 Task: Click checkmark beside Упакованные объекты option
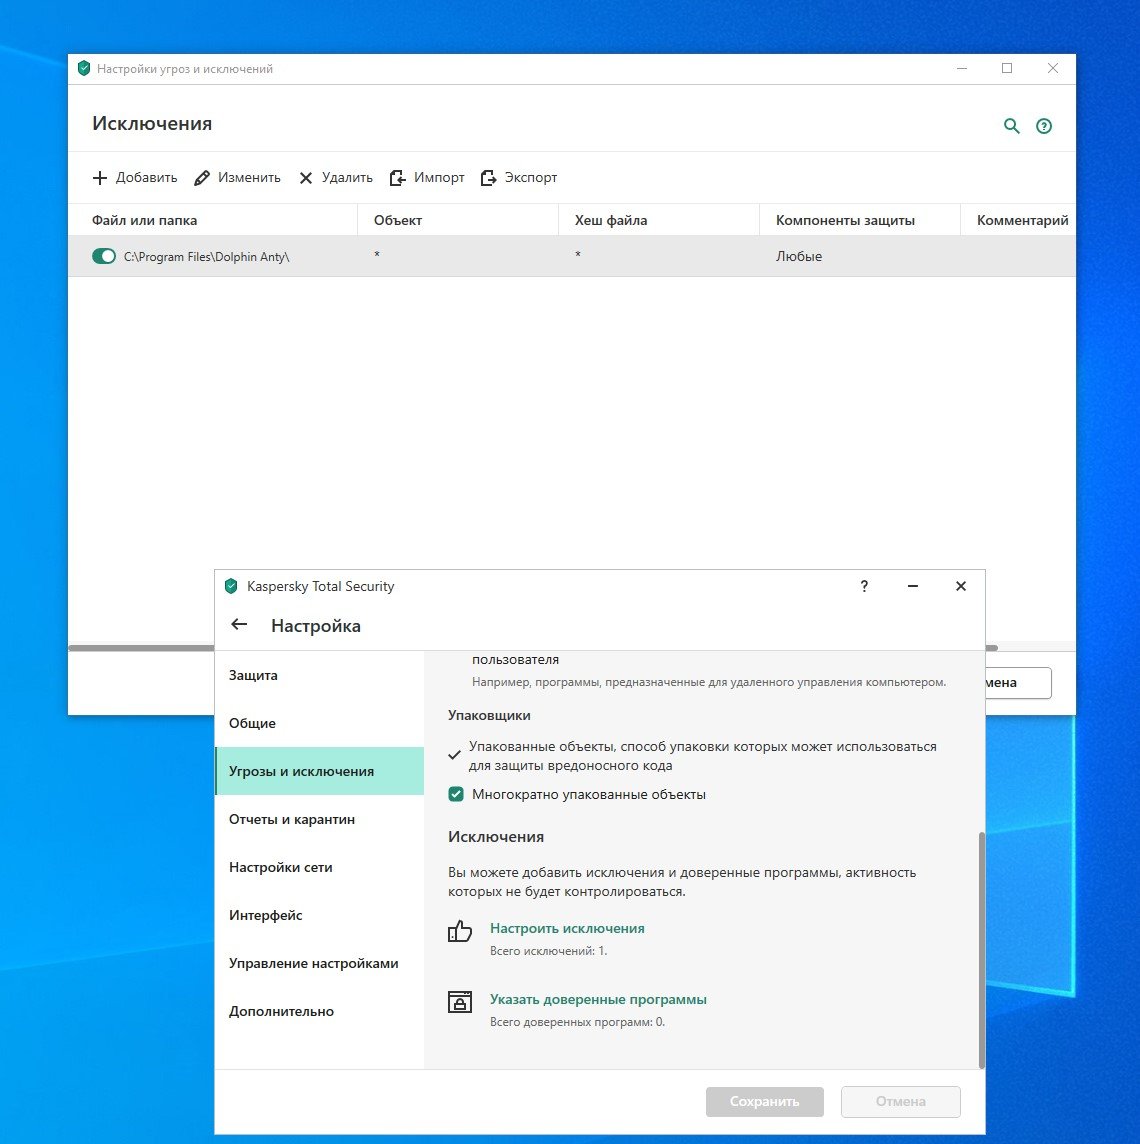pos(454,755)
